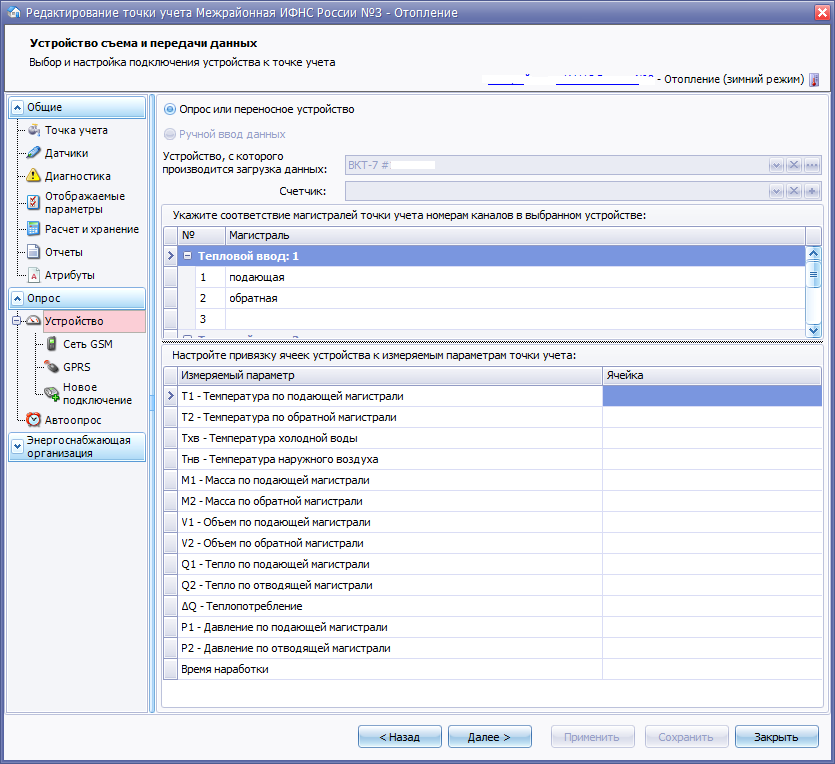835x764 pixels.
Task: Collapse the Тепловой ввод: 1 group
Action: click(187, 256)
